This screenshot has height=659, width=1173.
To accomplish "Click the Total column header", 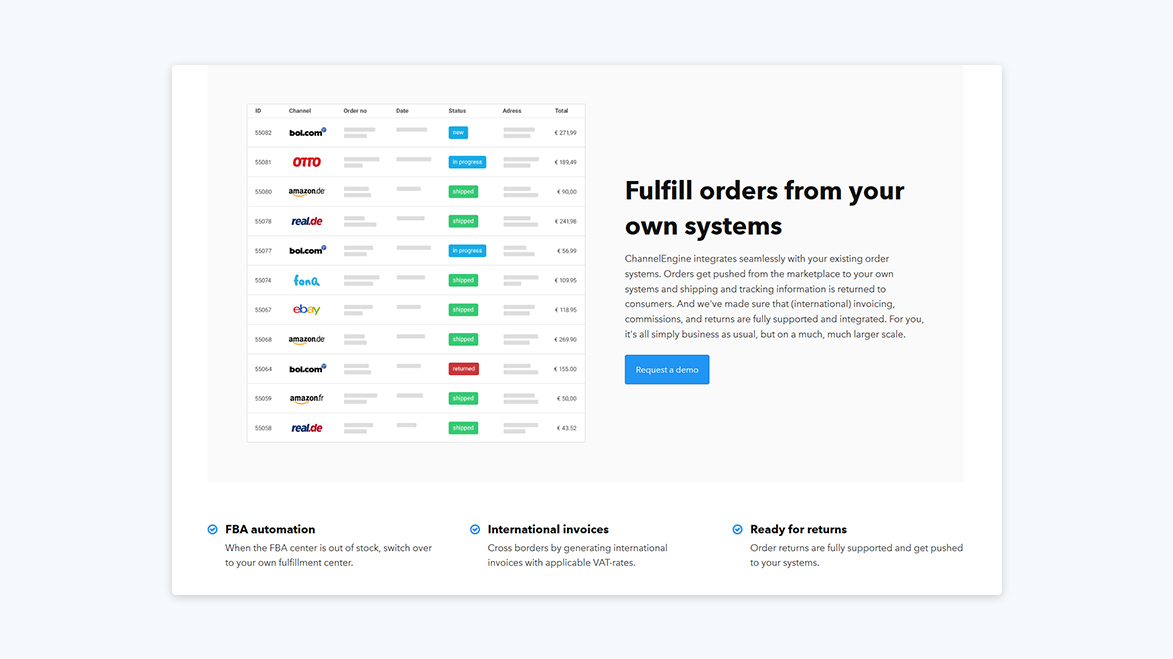I will tap(561, 110).
